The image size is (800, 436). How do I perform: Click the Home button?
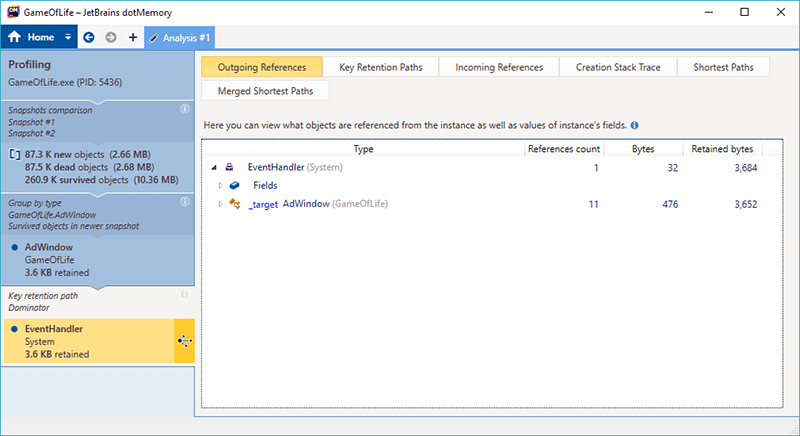(31, 37)
